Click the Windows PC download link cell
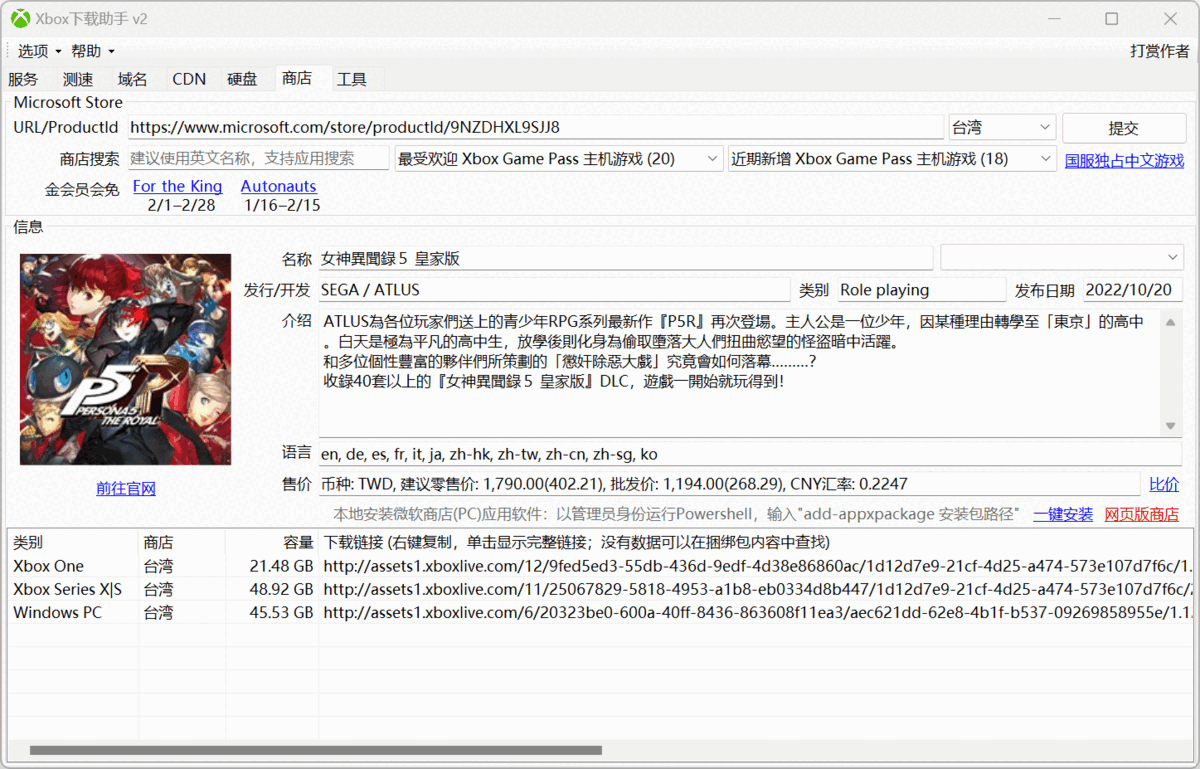The width and height of the screenshot is (1200, 769). (x=757, y=612)
